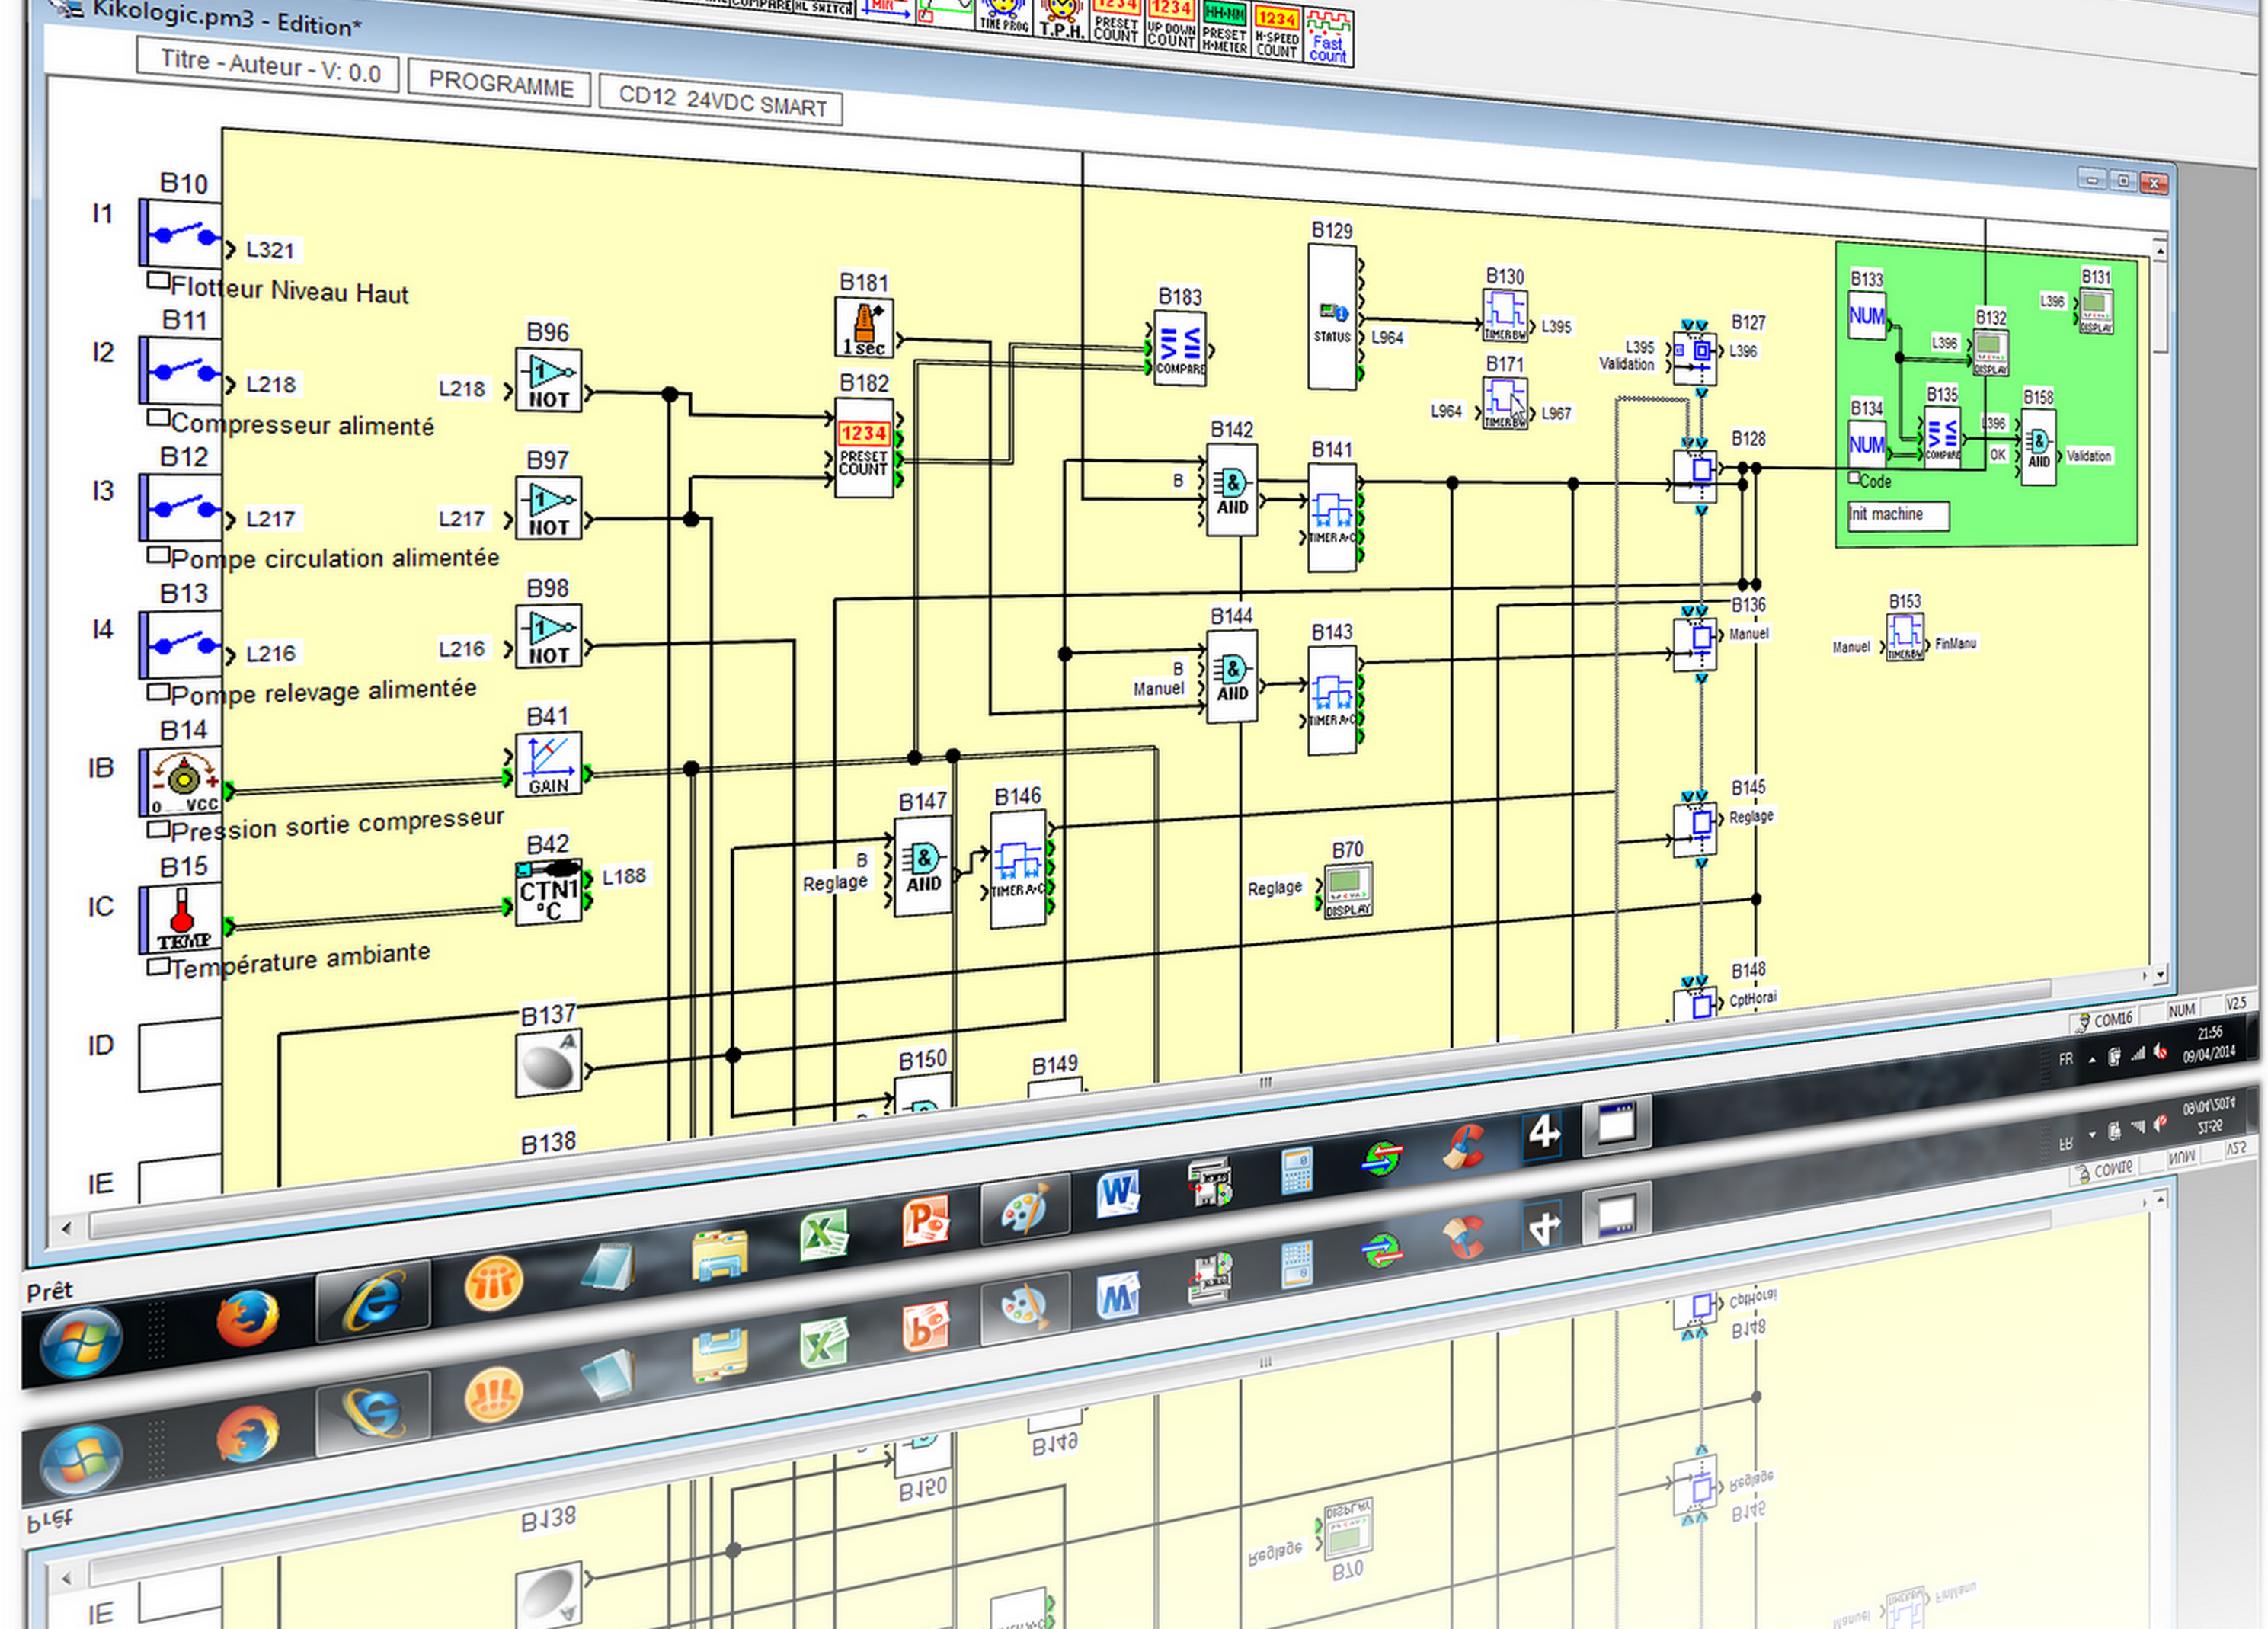Click the L188 link label

pos(624,877)
